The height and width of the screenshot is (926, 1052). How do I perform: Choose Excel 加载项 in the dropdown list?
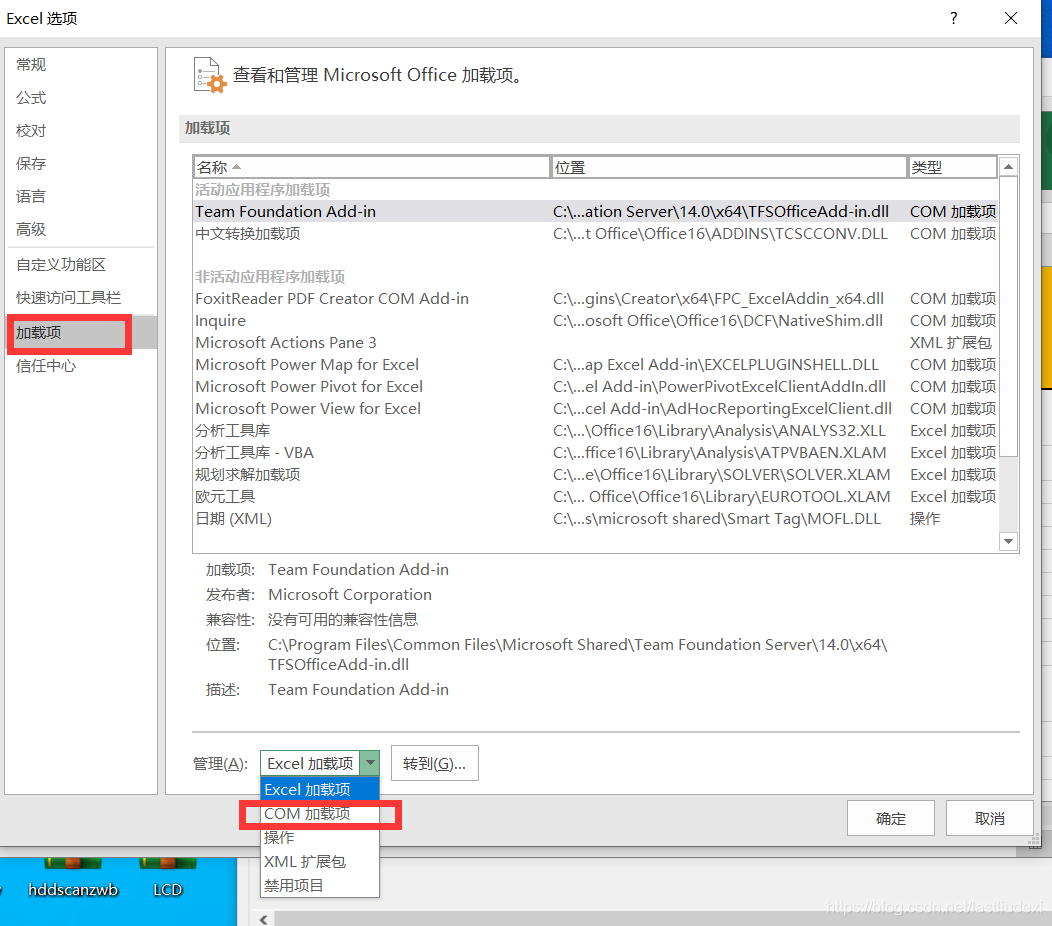(x=320, y=790)
